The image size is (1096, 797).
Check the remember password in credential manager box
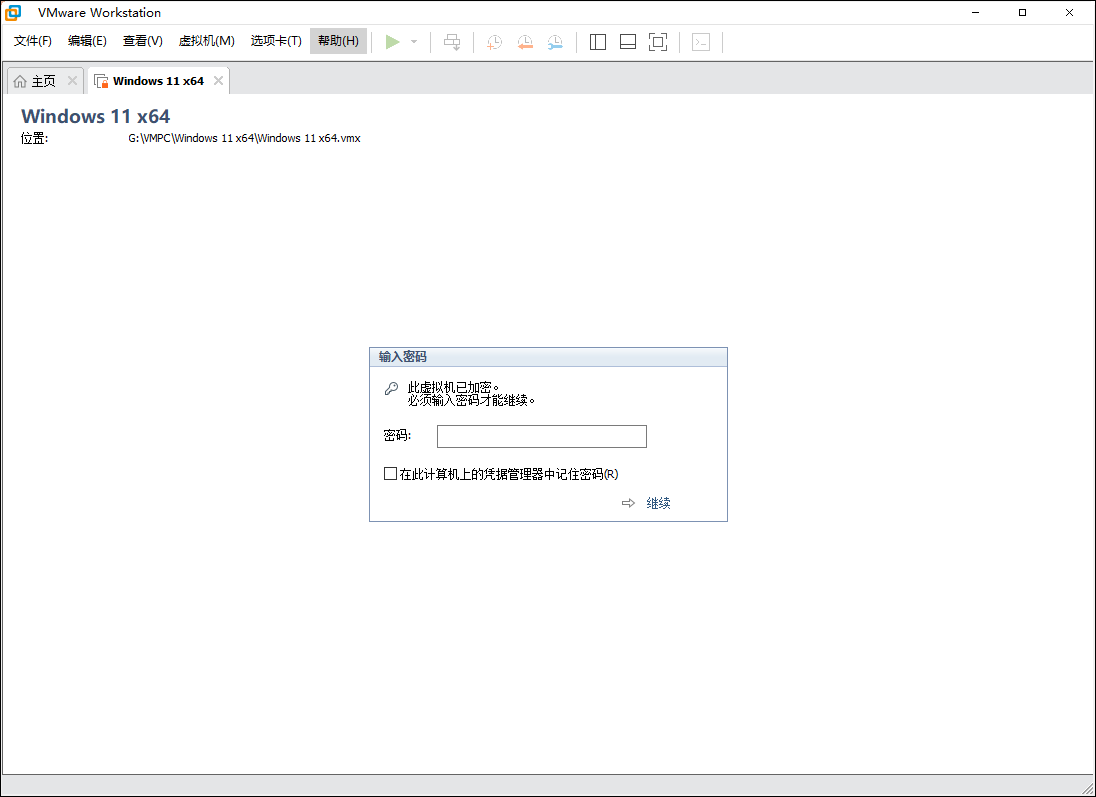pyautogui.click(x=390, y=474)
